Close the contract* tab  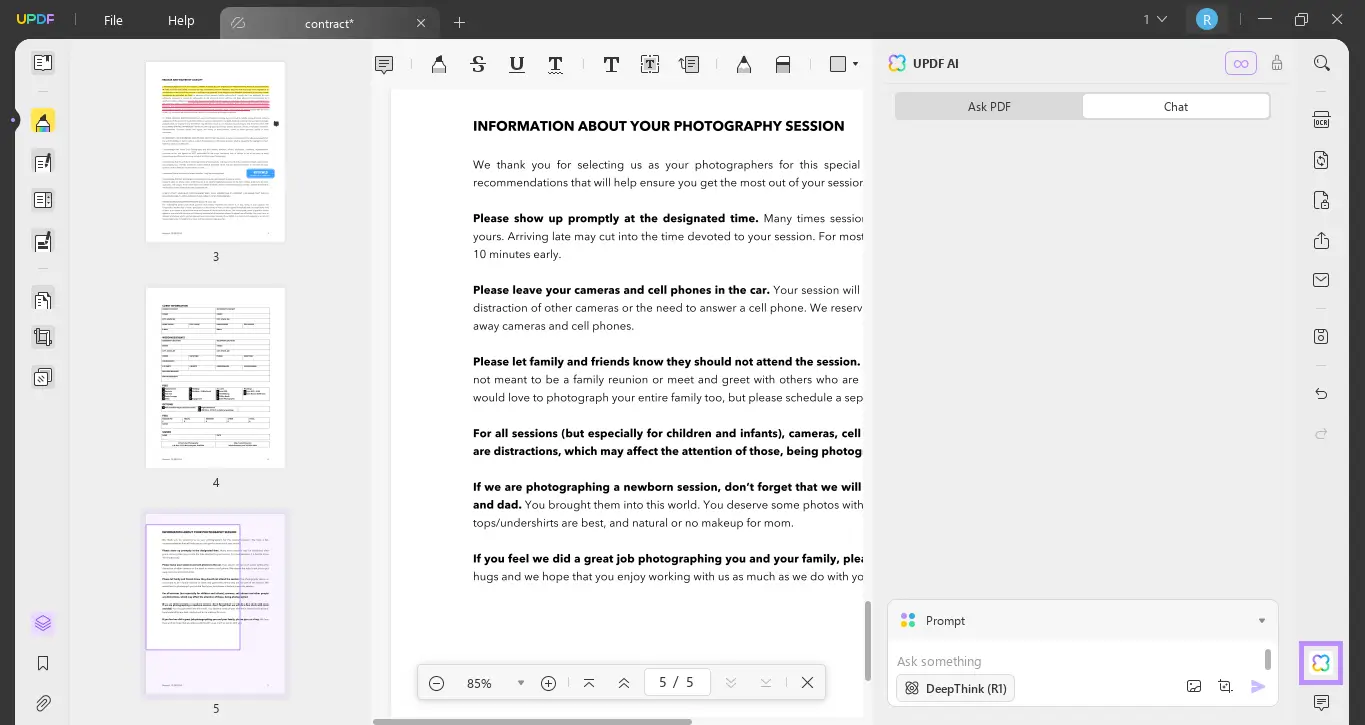coord(421,23)
